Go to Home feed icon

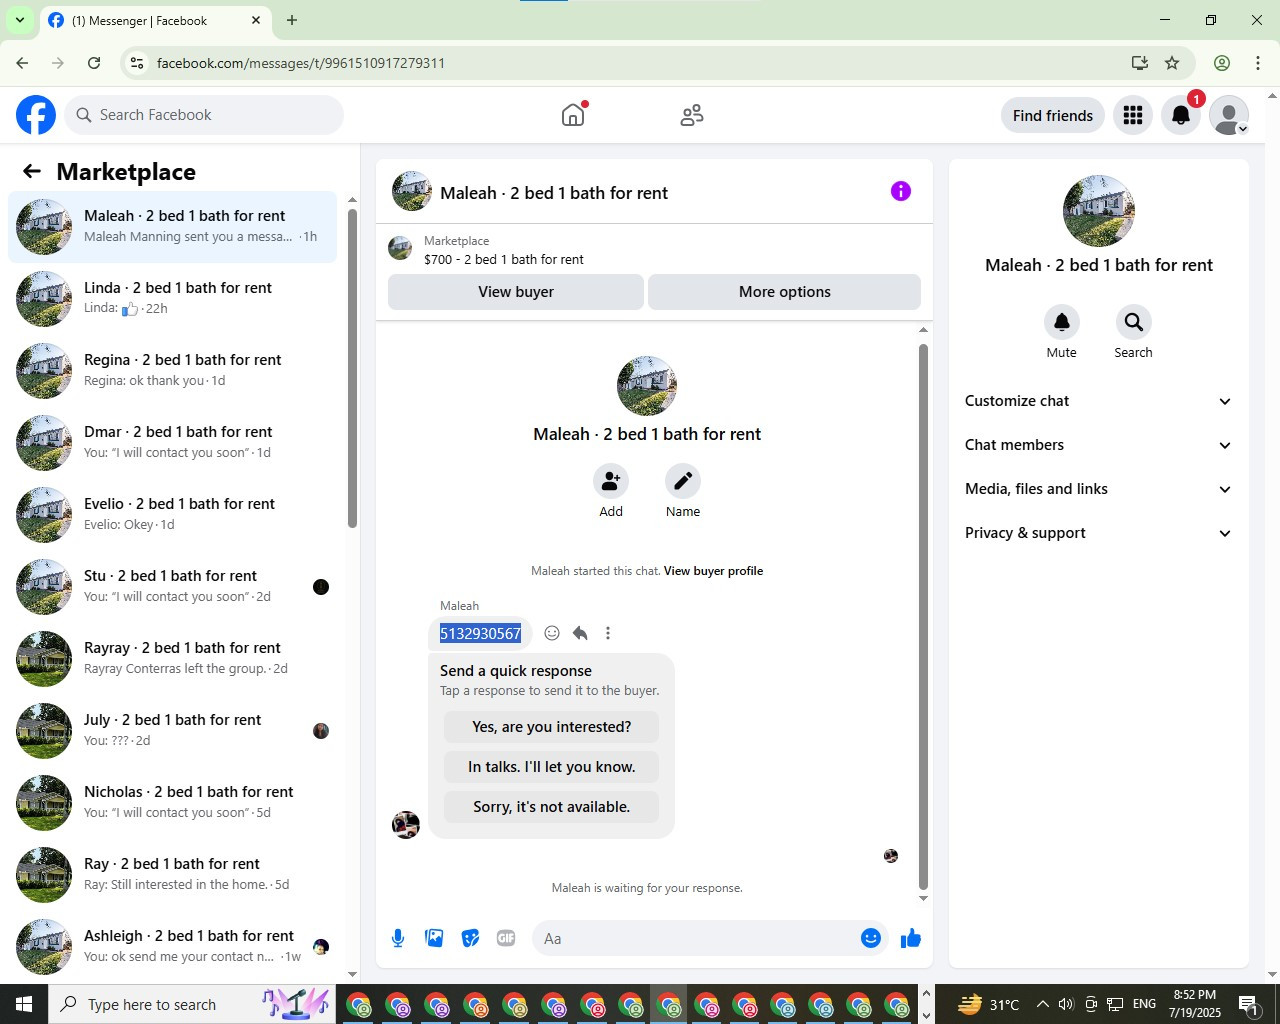pyautogui.click(x=573, y=115)
